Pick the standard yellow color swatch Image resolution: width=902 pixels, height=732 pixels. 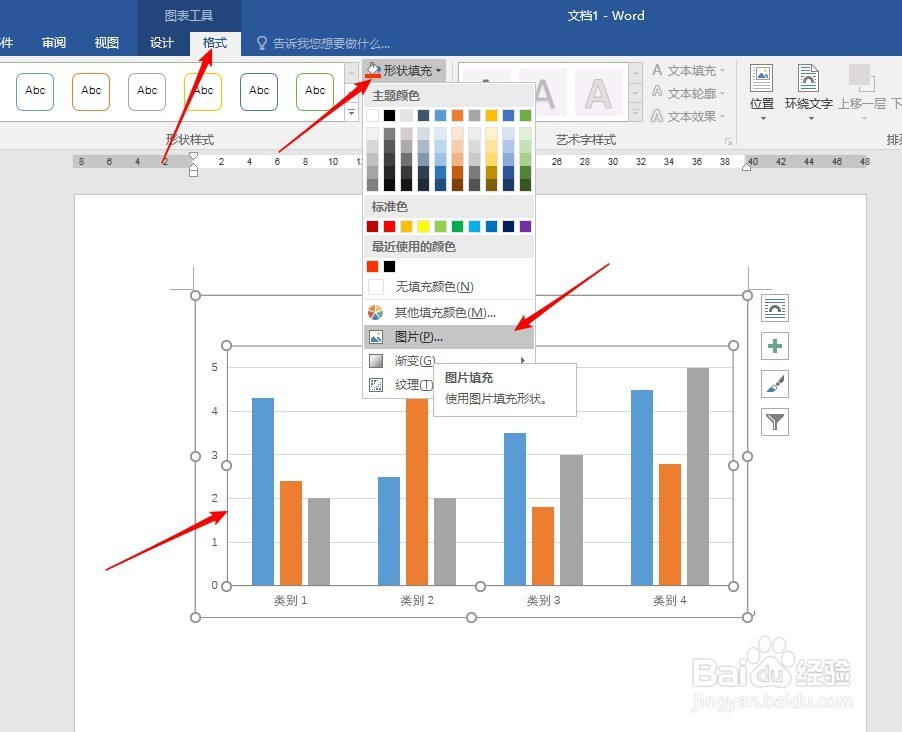tap(423, 227)
